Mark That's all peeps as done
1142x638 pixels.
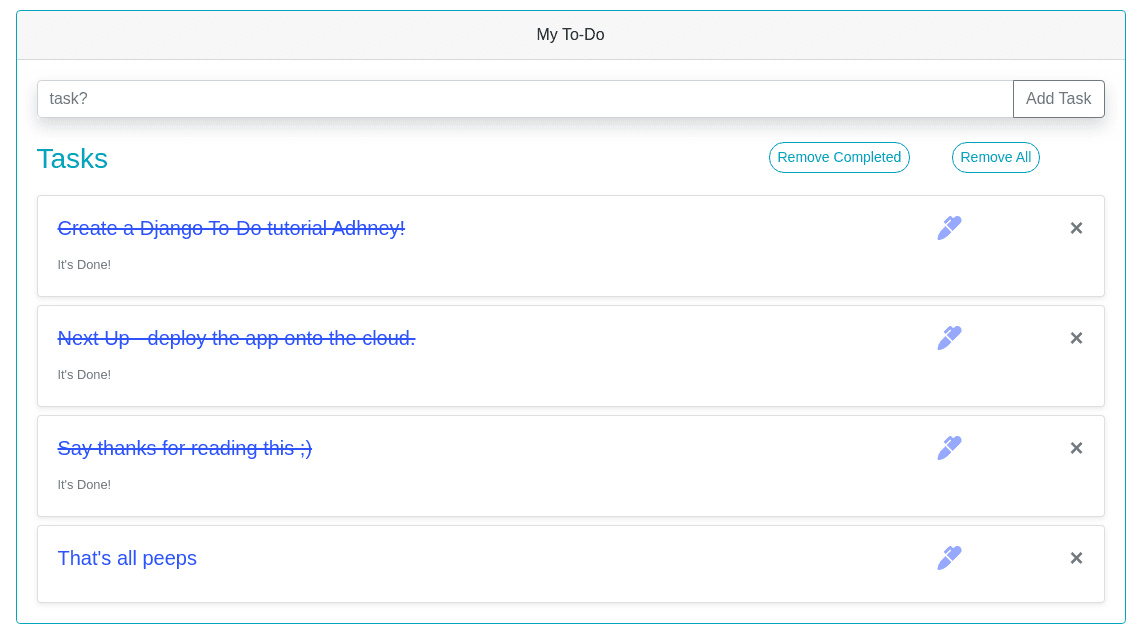pyautogui.click(x=127, y=558)
